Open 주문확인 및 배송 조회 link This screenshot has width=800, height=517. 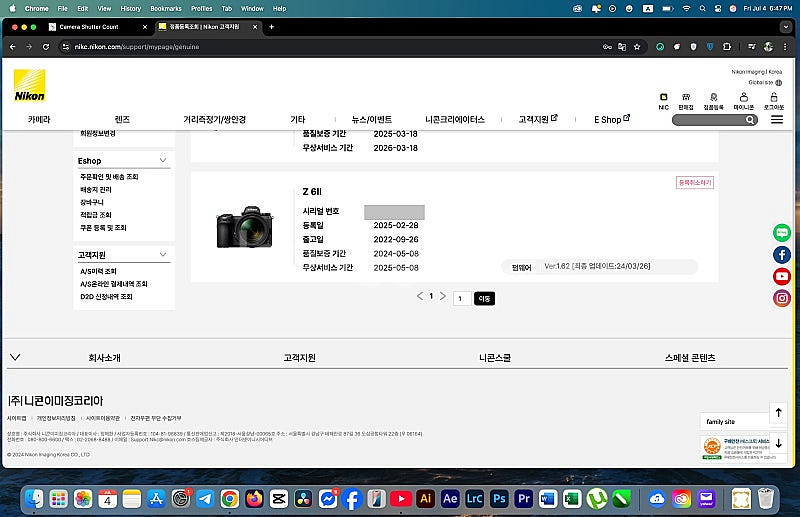click(109, 177)
